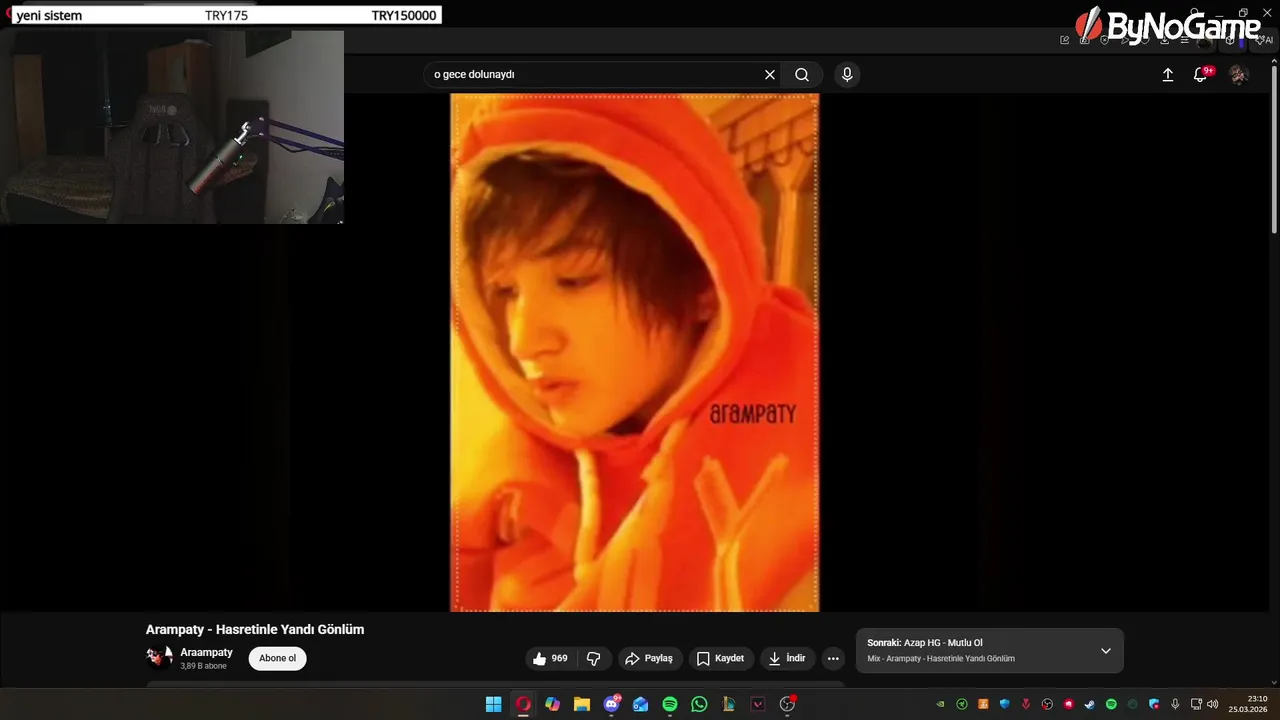The image size is (1280, 720).
Task: Open the OBS Studio taskbar icon with red dot
Action: (x=787, y=704)
